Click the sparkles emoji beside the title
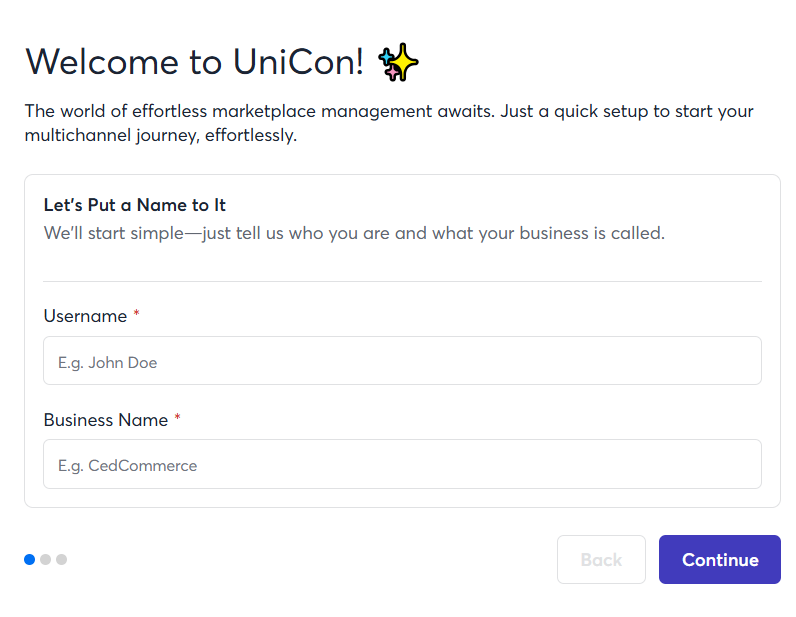Image resolution: width=796 pixels, height=617 pixels. (398, 62)
